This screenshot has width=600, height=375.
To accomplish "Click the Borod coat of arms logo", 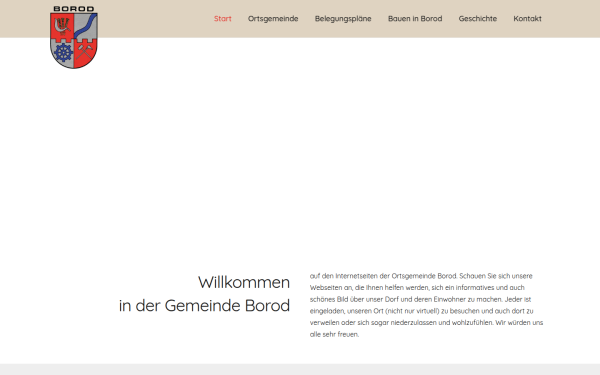I will pyautogui.click(x=74, y=37).
